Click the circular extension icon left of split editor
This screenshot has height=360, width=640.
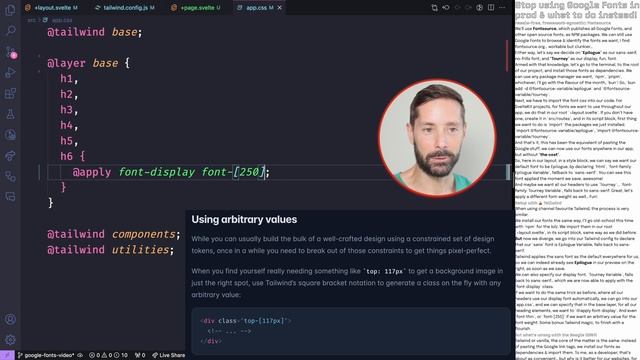[480, 7]
